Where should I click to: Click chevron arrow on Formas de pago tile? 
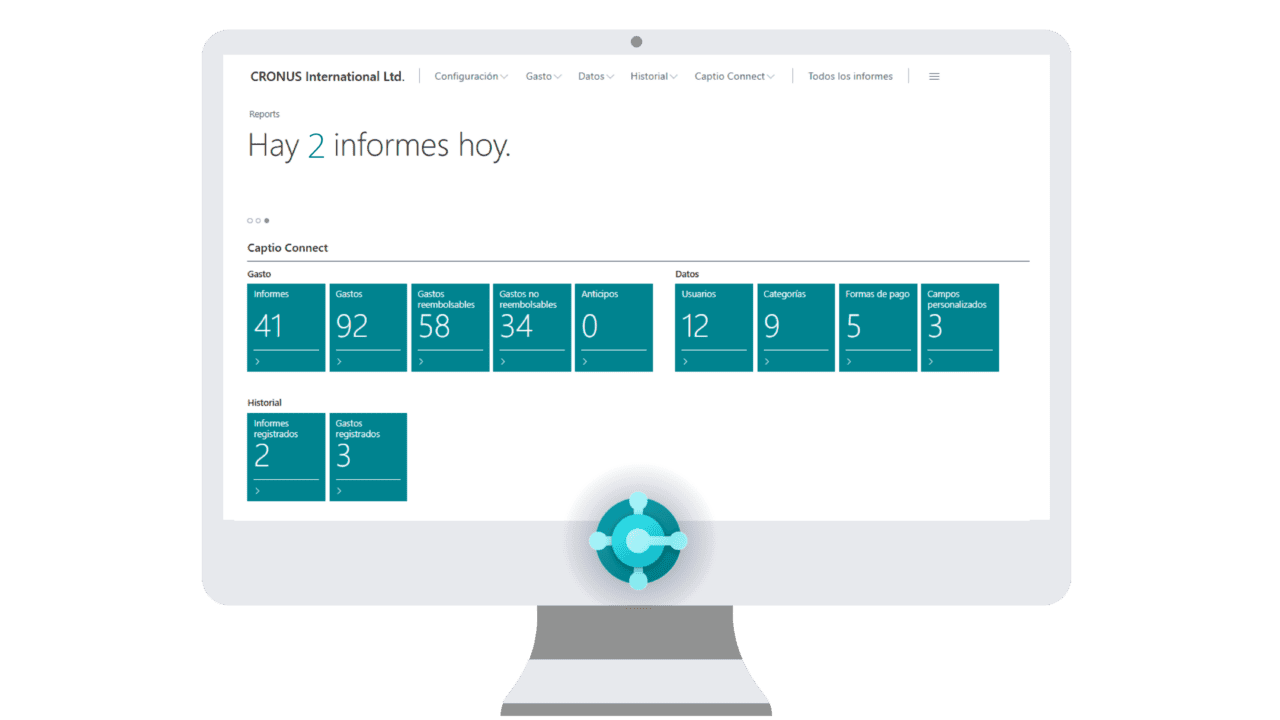tap(849, 362)
